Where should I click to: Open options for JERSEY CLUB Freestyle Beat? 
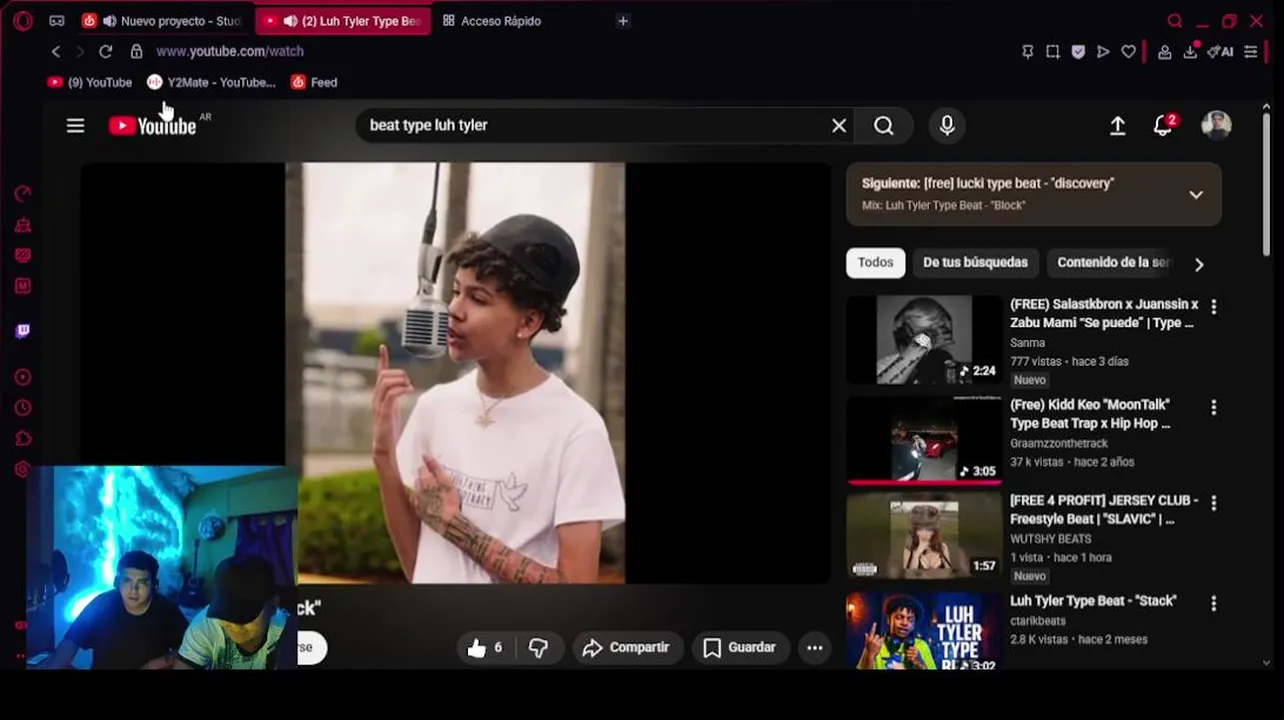[x=1213, y=503]
